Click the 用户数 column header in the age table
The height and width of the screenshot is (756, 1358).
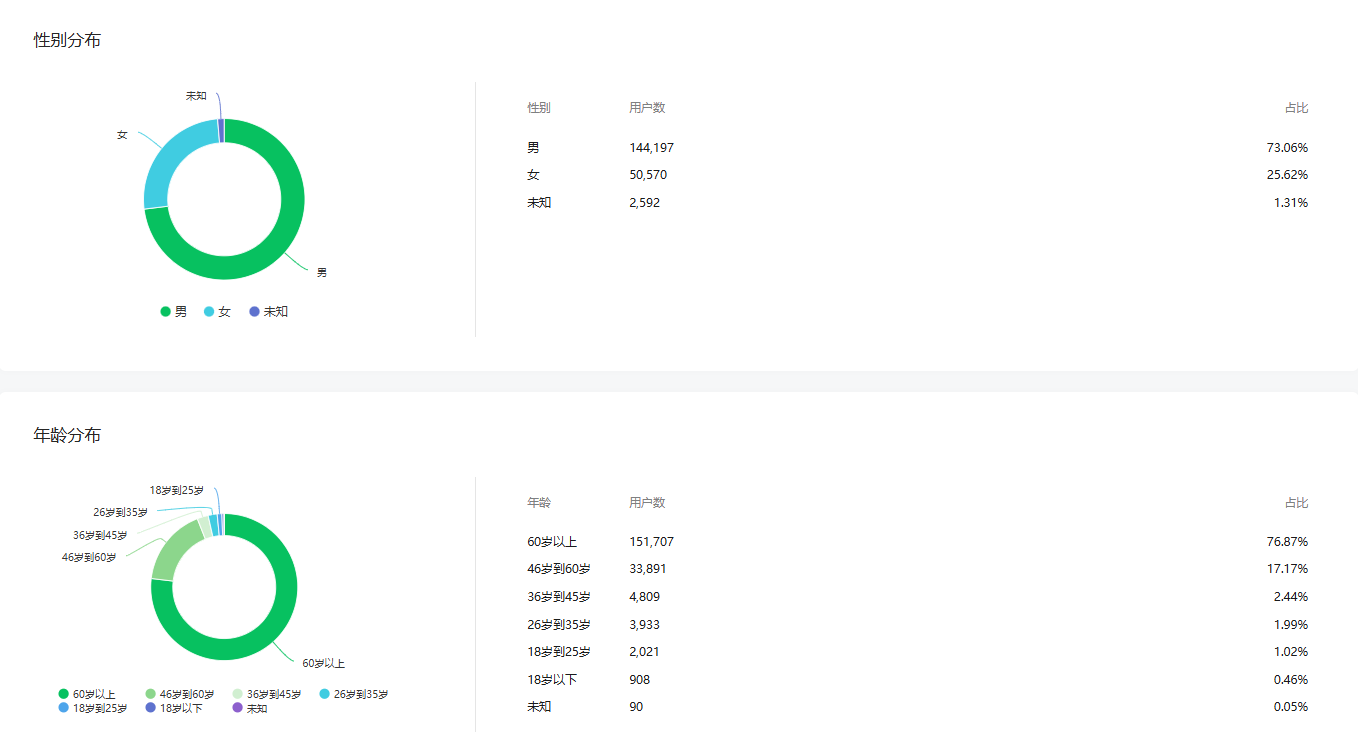pos(647,503)
